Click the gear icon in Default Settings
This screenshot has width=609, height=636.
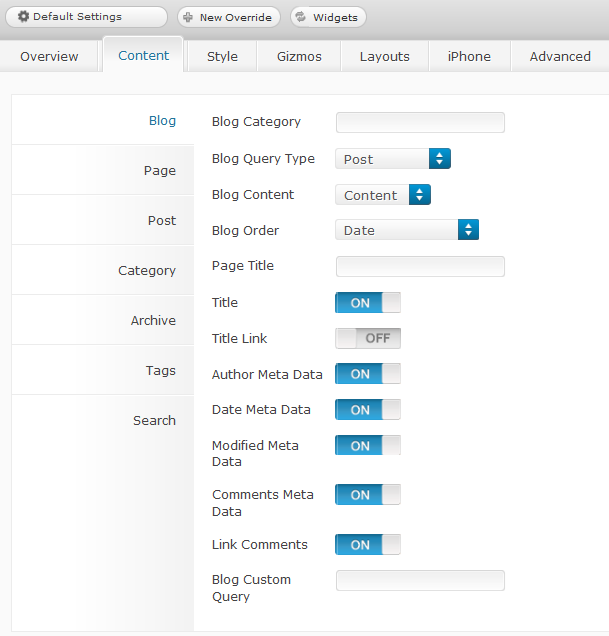coord(24,17)
